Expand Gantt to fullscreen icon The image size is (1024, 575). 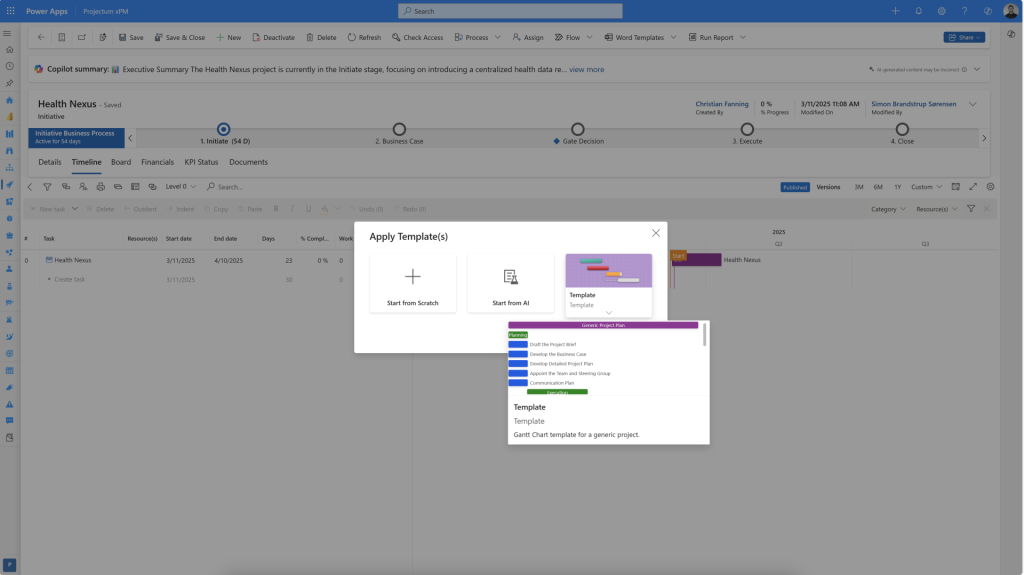(x=973, y=187)
